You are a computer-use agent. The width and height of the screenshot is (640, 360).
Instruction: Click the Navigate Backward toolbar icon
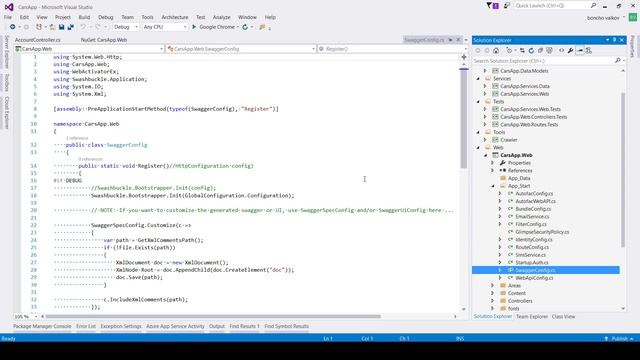pos(13,27)
